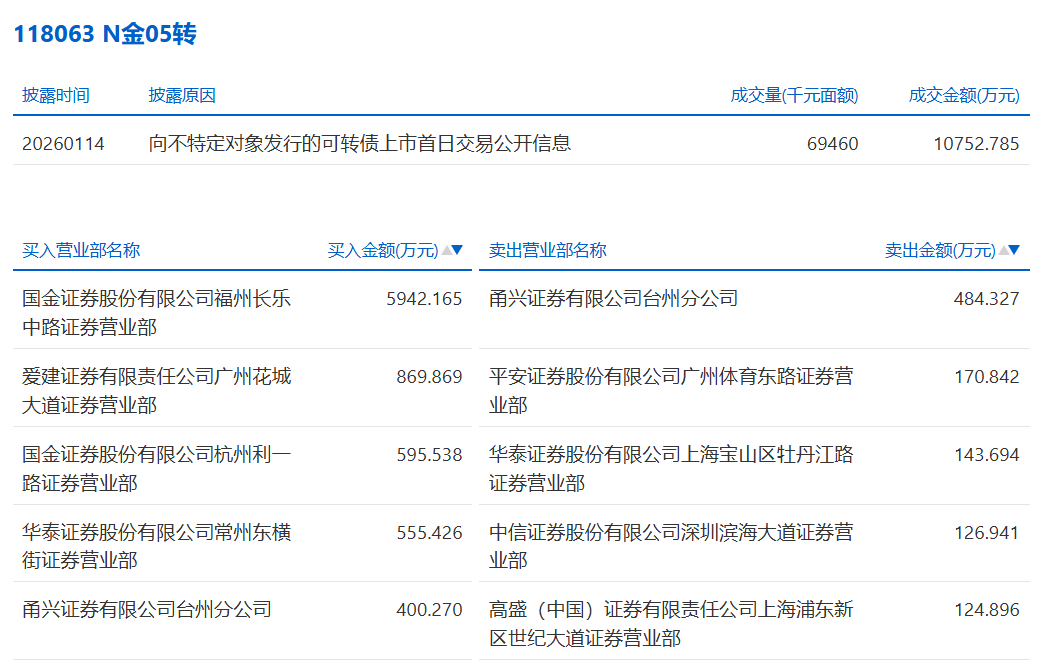The image size is (1038, 663).
Task: Click the 成交金额(万元) header
Action: tap(964, 95)
